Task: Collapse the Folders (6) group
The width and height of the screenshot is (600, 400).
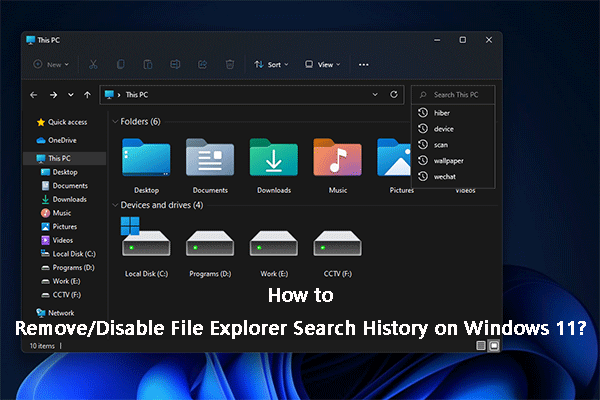Action: click(115, 122)
